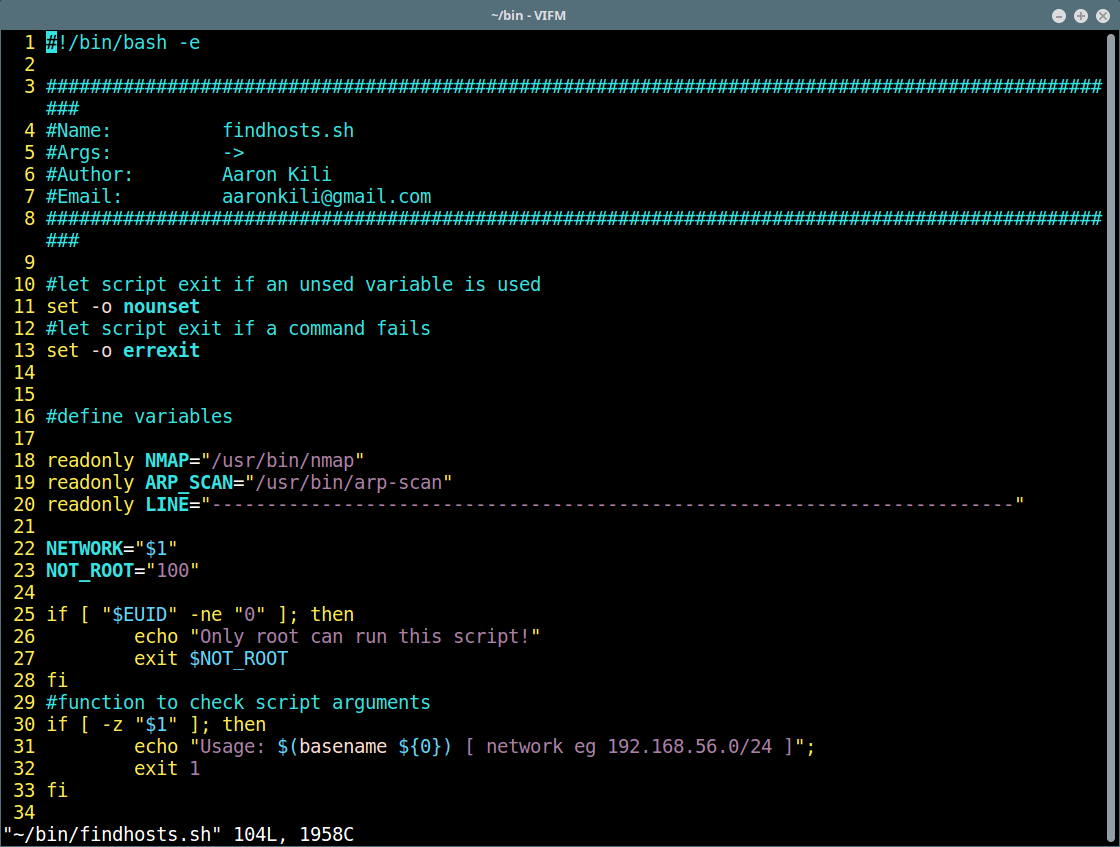Minimize the VIFM terminal window

pos(1058,15)
